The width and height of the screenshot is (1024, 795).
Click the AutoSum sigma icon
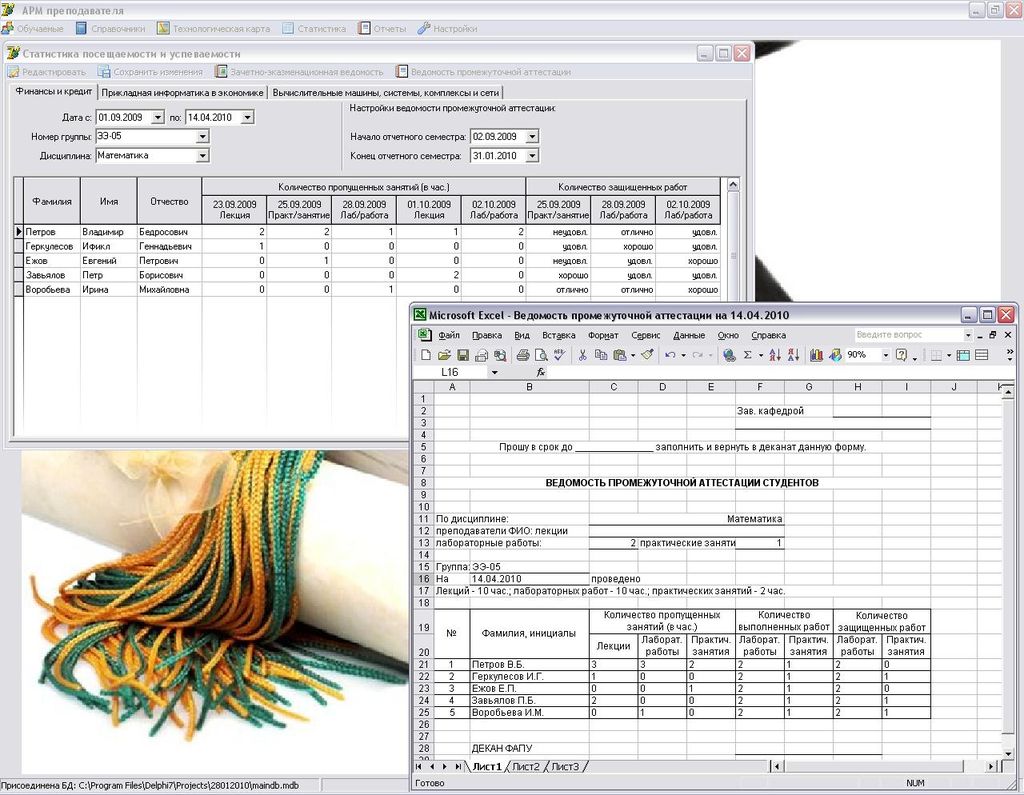(x=748, y=355)
